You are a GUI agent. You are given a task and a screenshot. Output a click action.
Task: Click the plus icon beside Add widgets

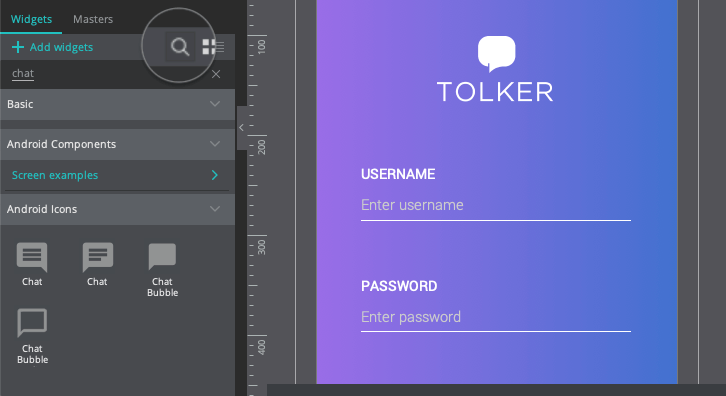18,47
